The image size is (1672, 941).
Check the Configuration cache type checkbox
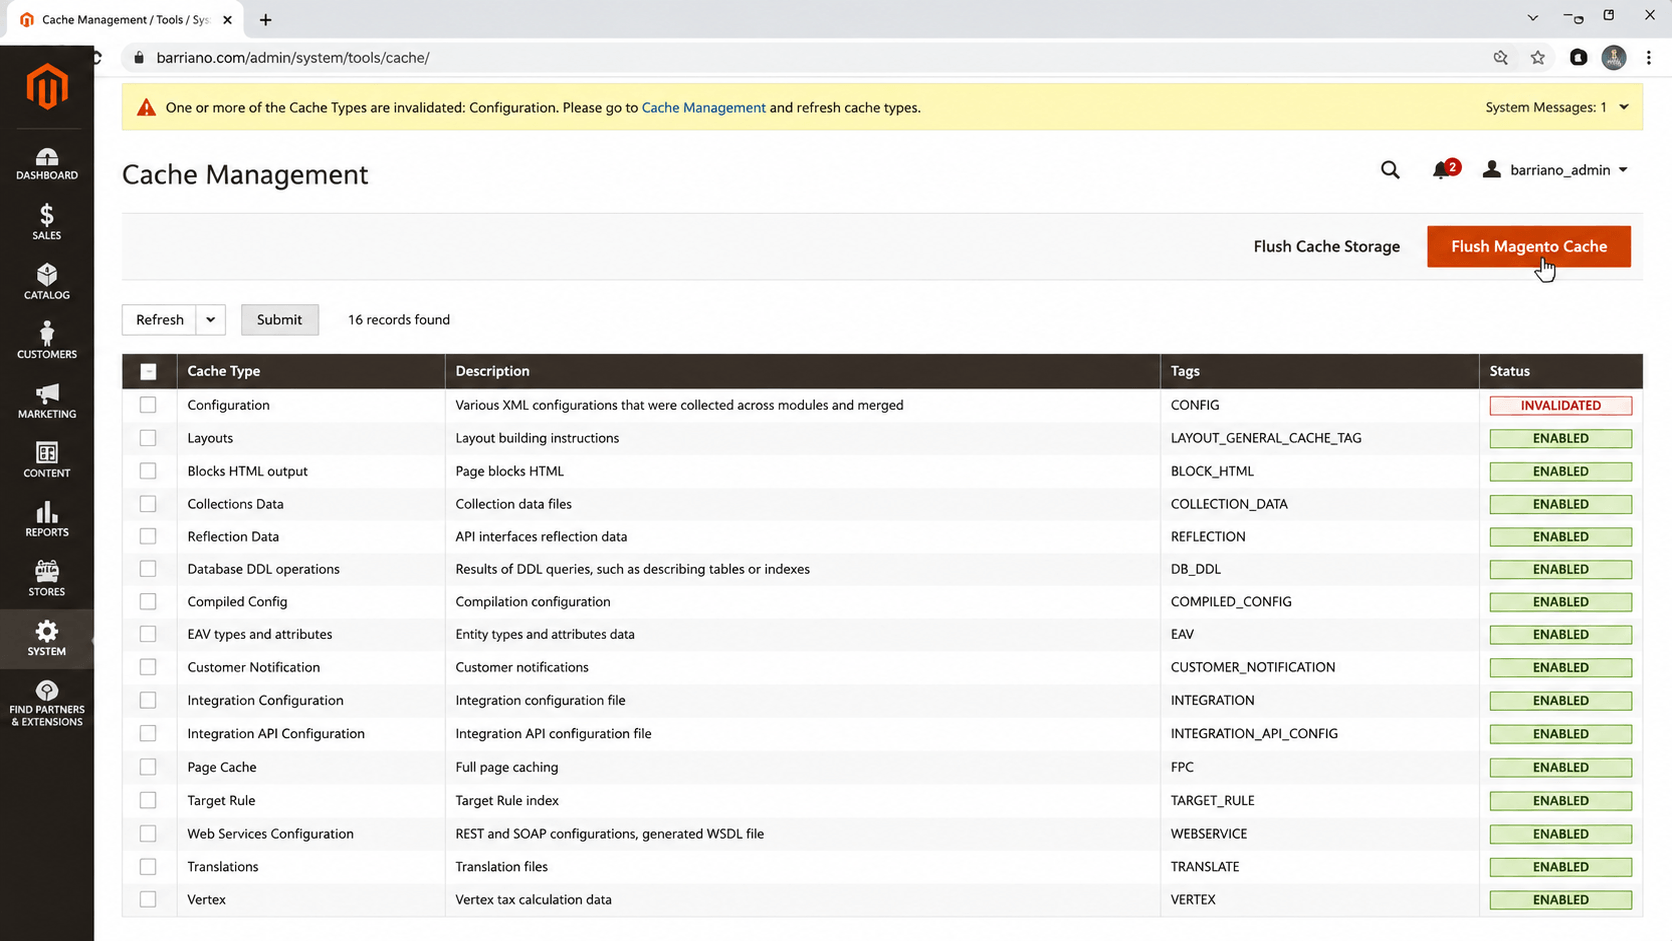point(148,405)
